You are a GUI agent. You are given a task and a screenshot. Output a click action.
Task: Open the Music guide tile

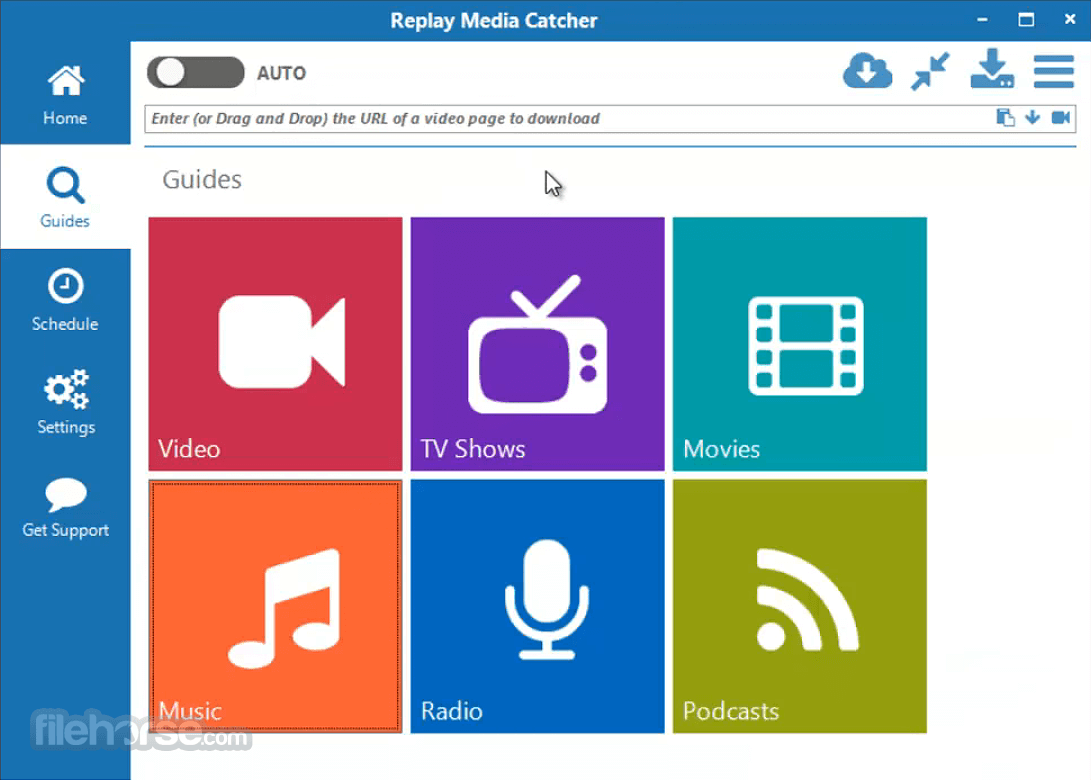[276, 606]
